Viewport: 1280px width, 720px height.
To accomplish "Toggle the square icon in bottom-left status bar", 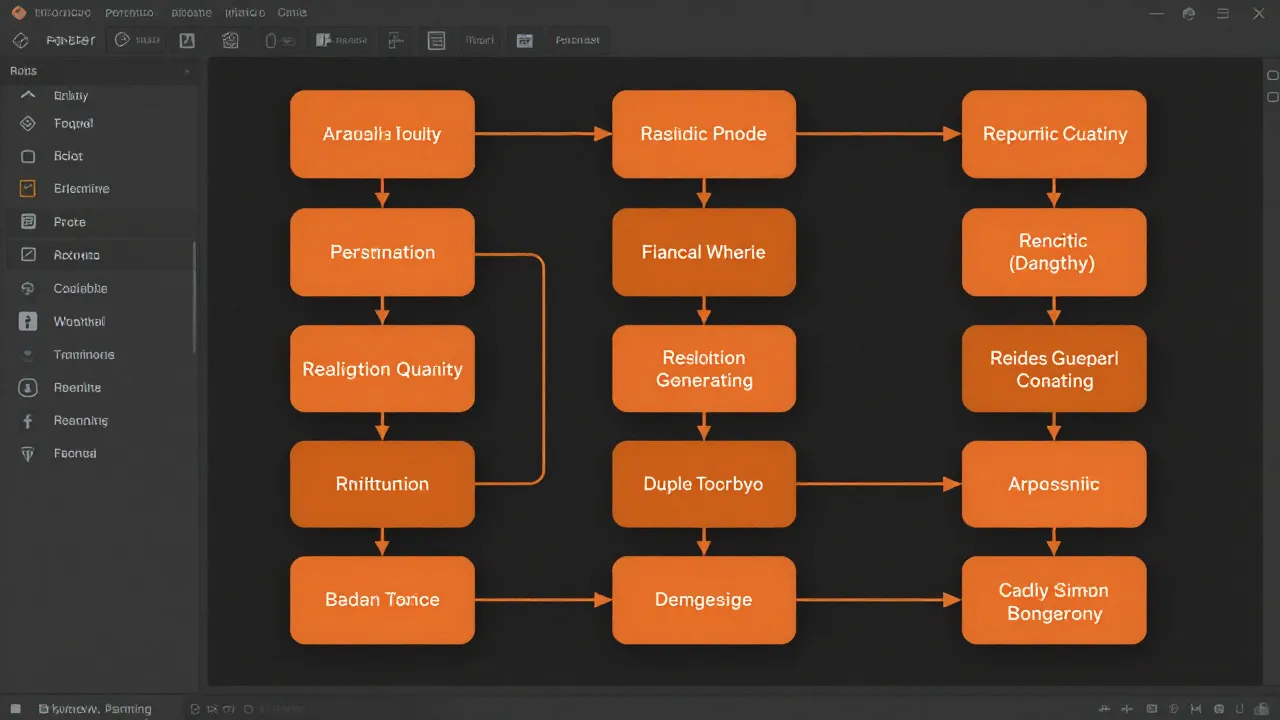I will point(17,709).
